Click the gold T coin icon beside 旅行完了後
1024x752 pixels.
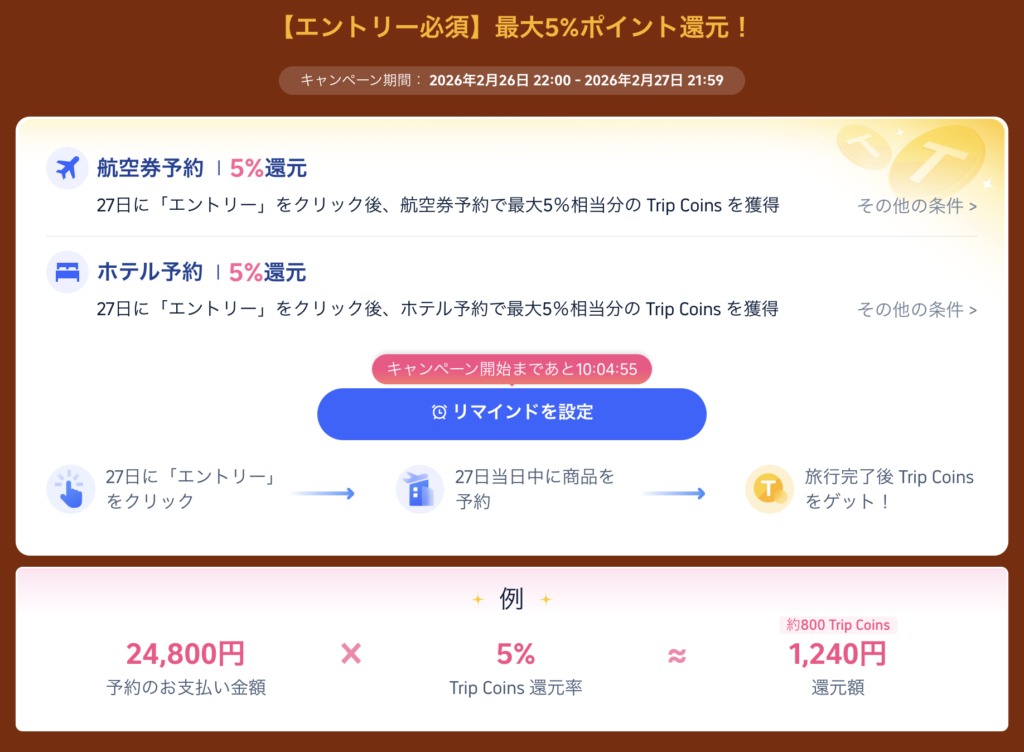click(768, 489)
